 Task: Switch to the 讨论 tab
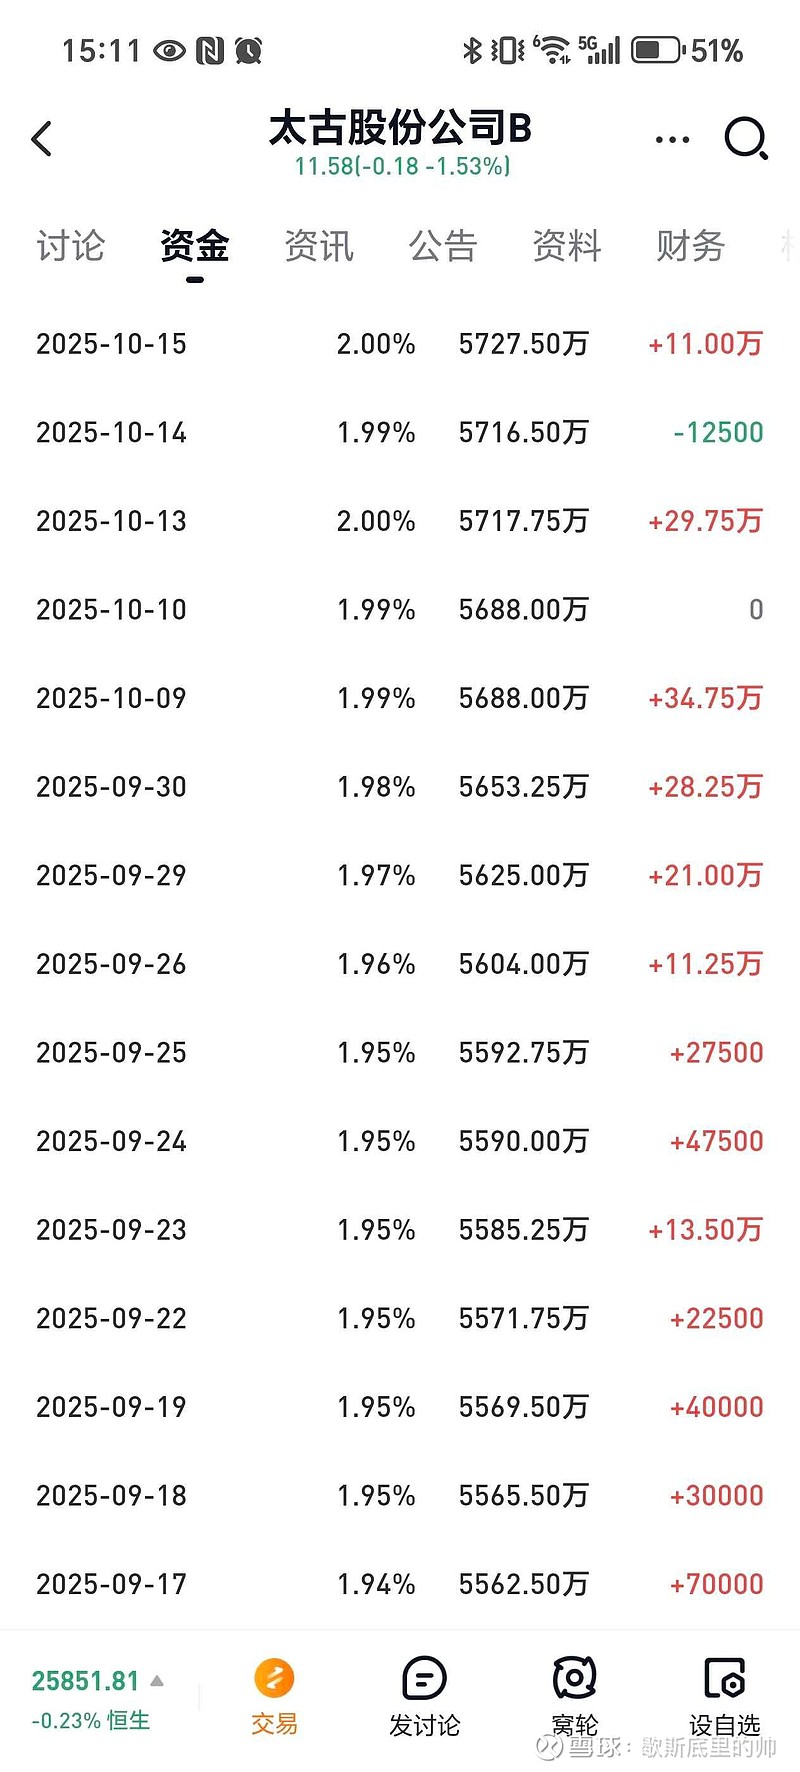[x=70, y=246]
